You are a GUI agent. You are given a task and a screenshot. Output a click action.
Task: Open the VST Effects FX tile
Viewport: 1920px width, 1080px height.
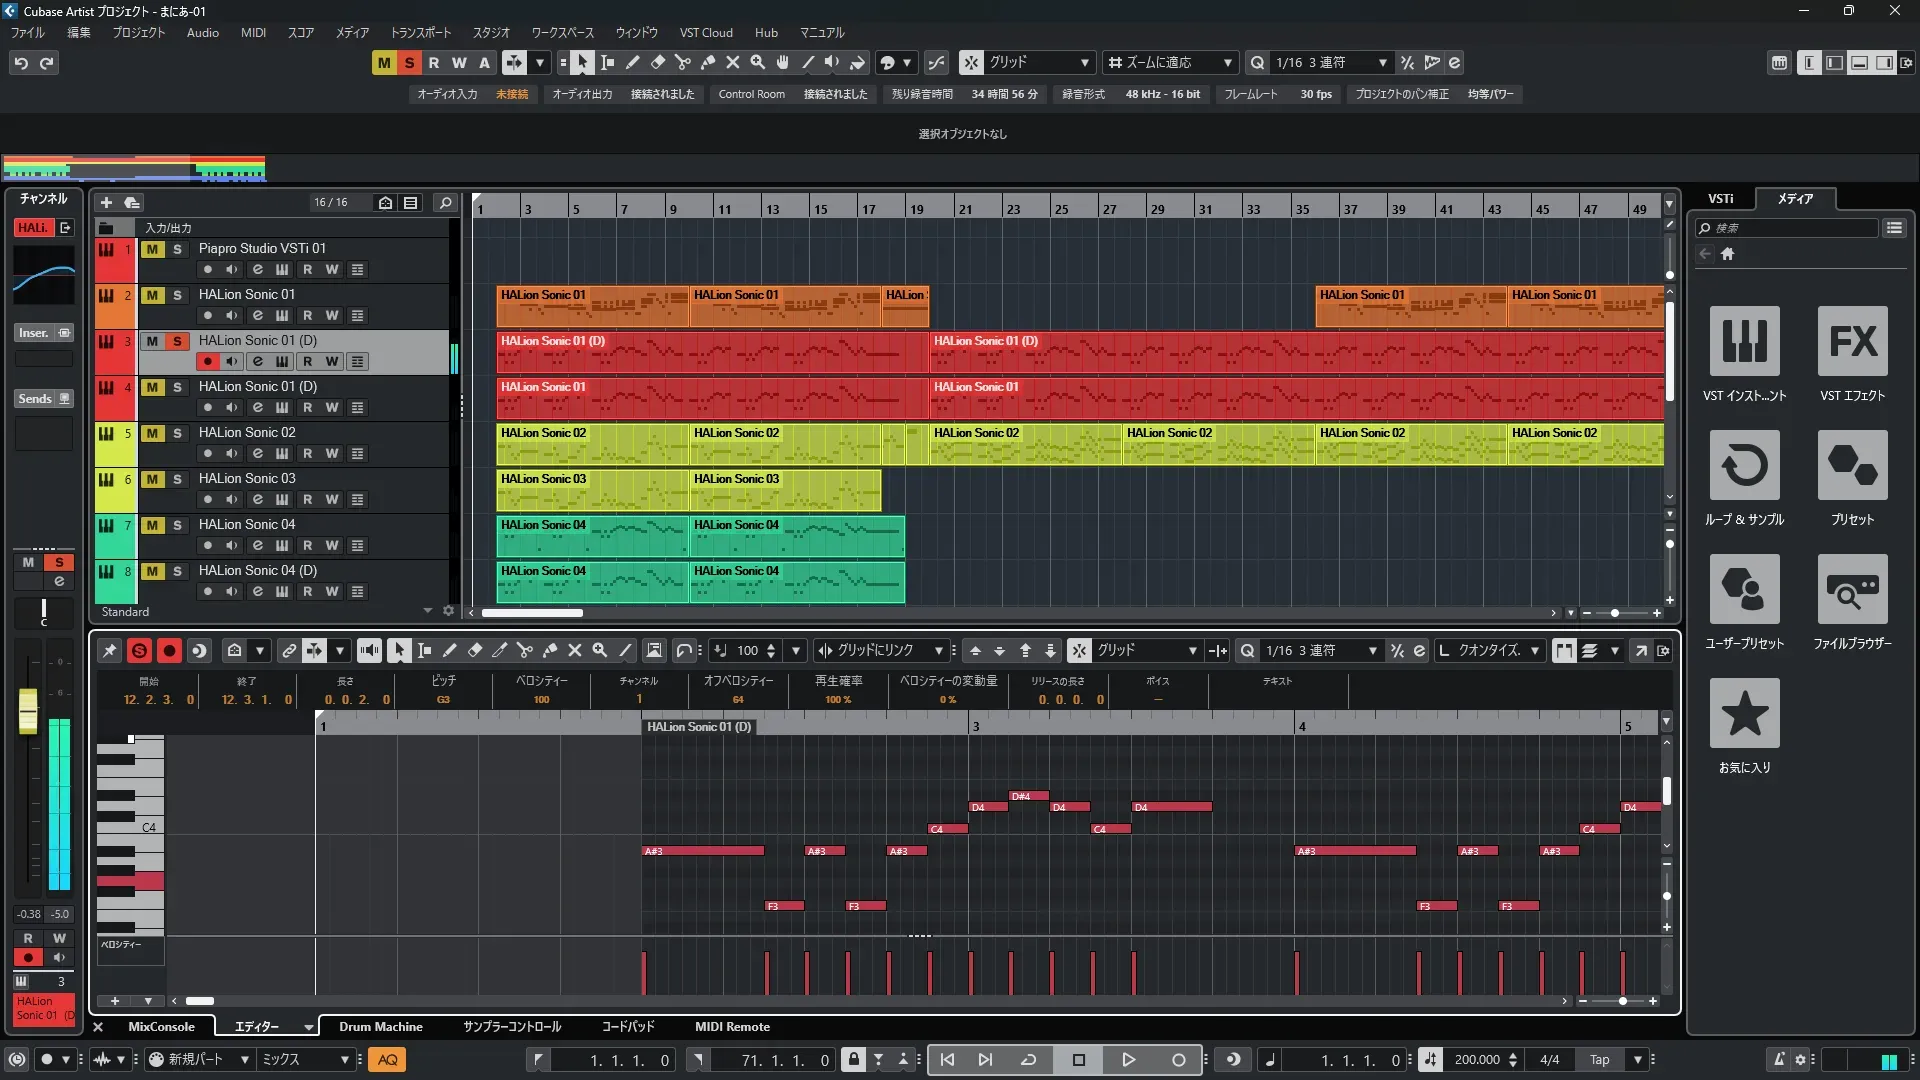point(1852,342)
